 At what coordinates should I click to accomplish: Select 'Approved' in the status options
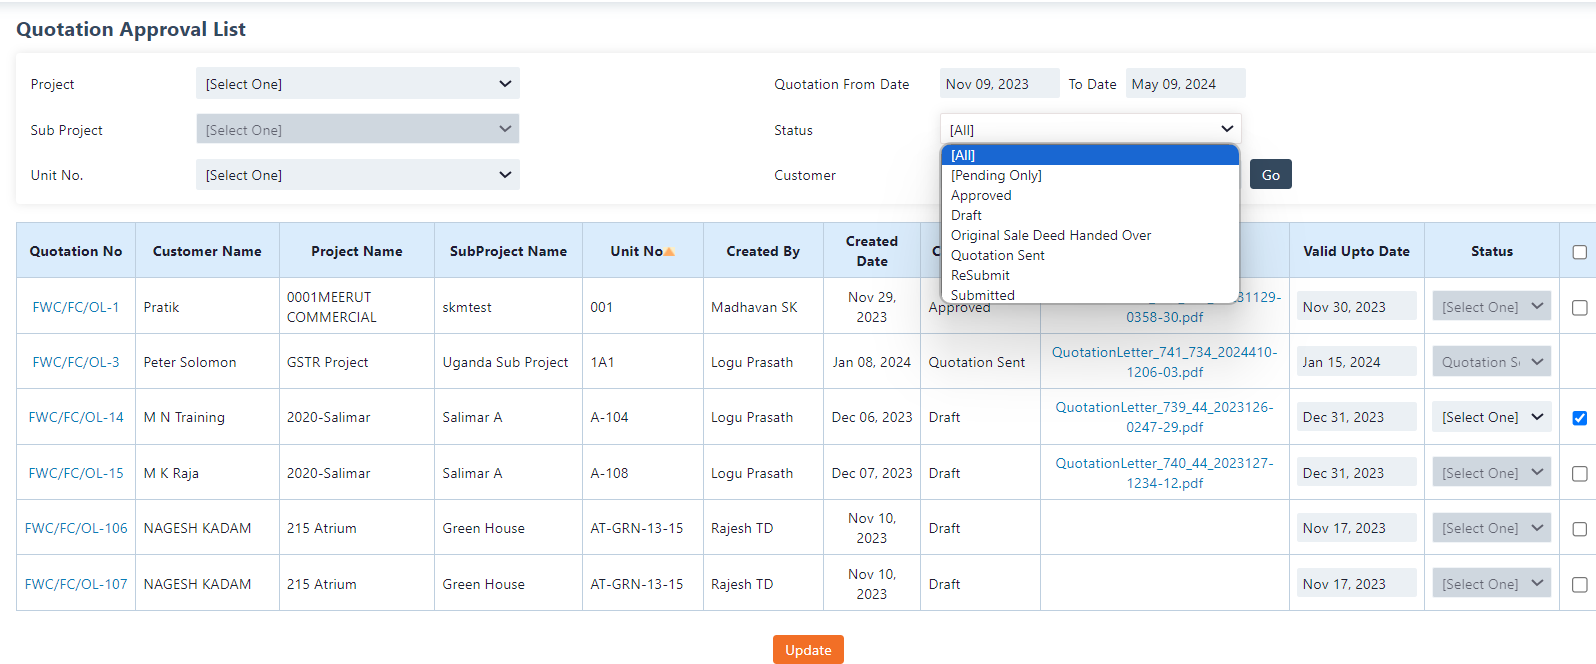coord(981,195)
